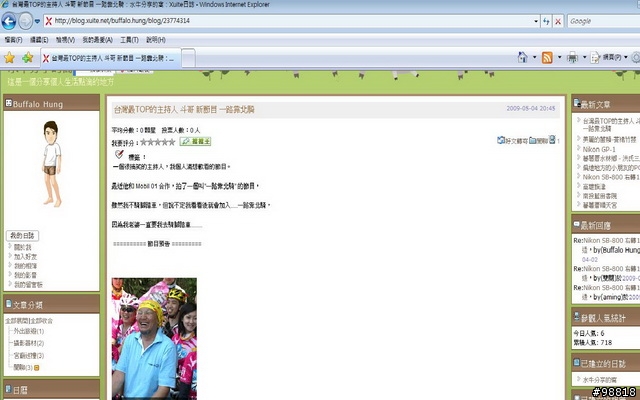Open the 水牛分享的窩 blog link
This screenshot has height=400, width=640.
click(x=600, y=380)
